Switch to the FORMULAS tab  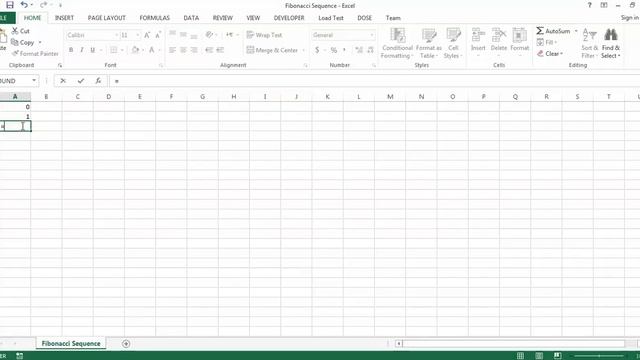(x=154, y=18)
